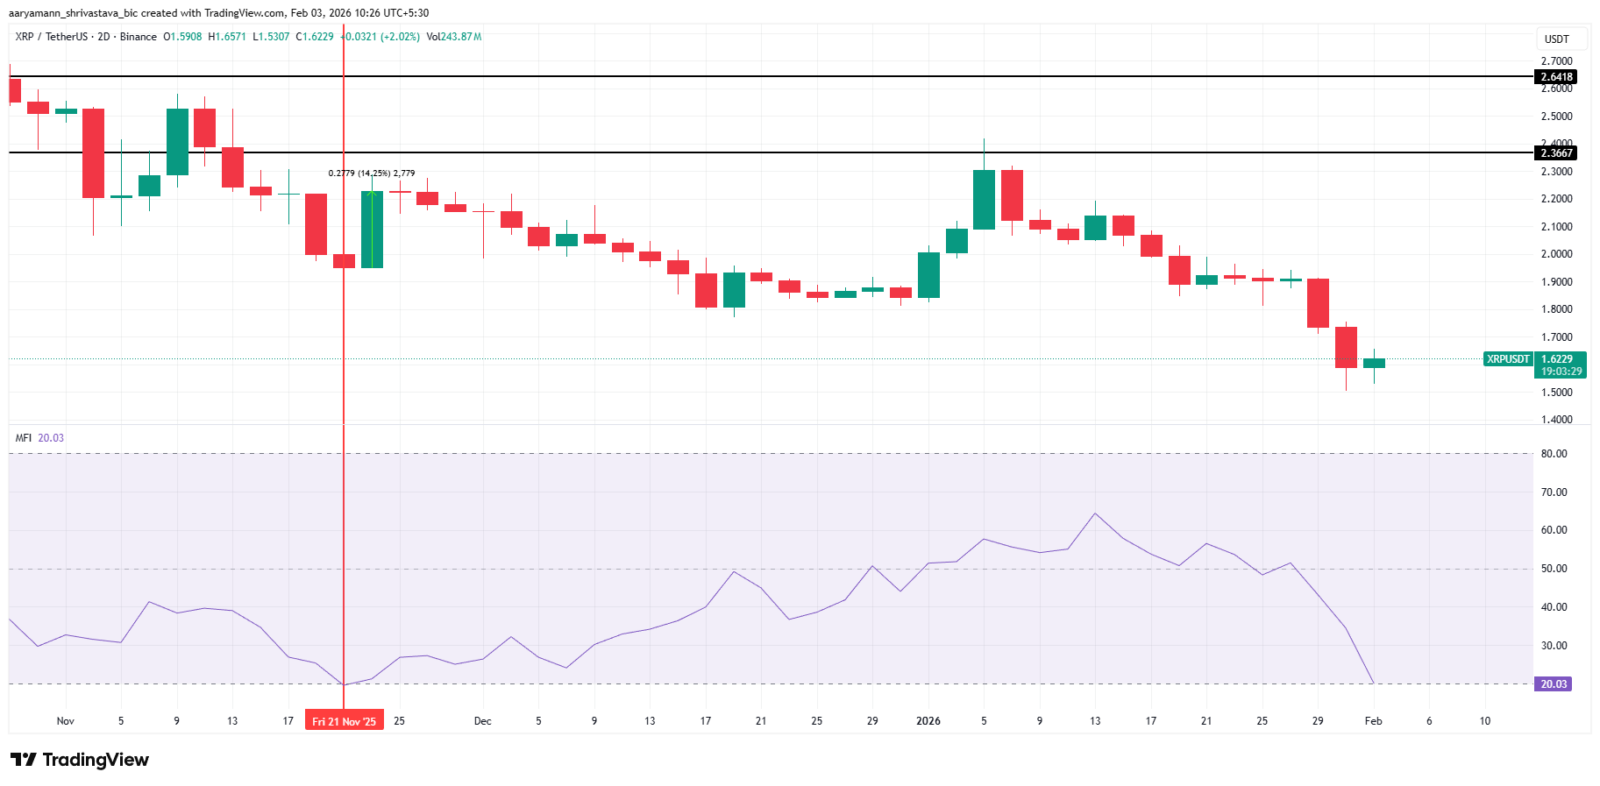The height and width of the screenshot is (786, 1600).
Task: Click the MFI indicator label
Action: [x=23, y=438]
